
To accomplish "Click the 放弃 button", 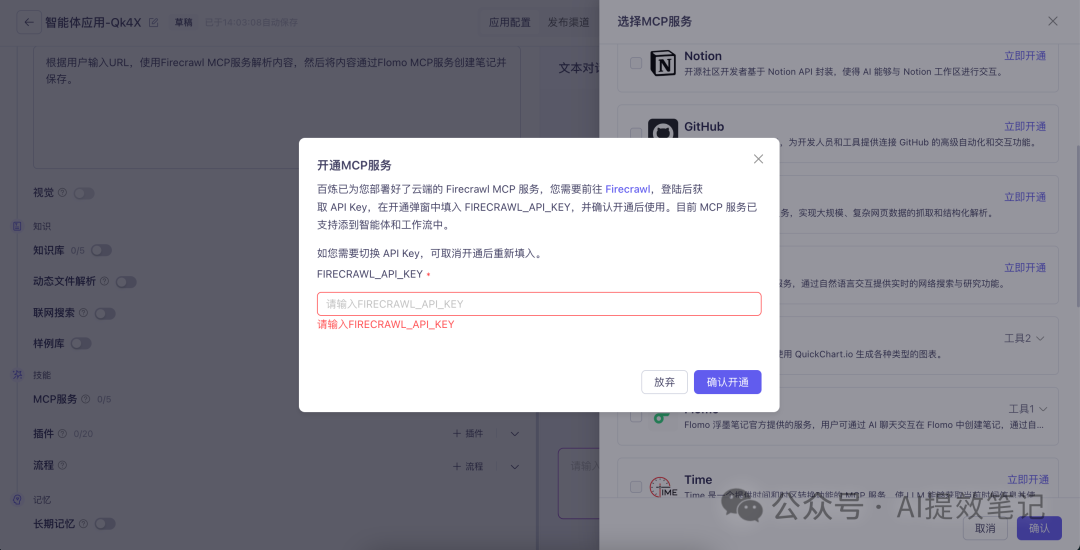I will (664, 382).
